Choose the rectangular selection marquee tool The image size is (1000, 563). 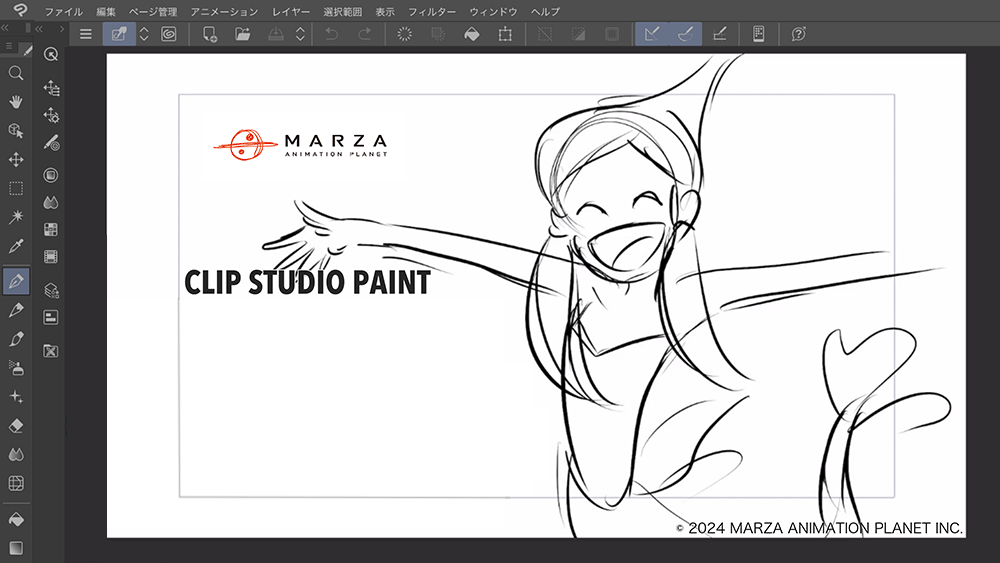(16, 188)
